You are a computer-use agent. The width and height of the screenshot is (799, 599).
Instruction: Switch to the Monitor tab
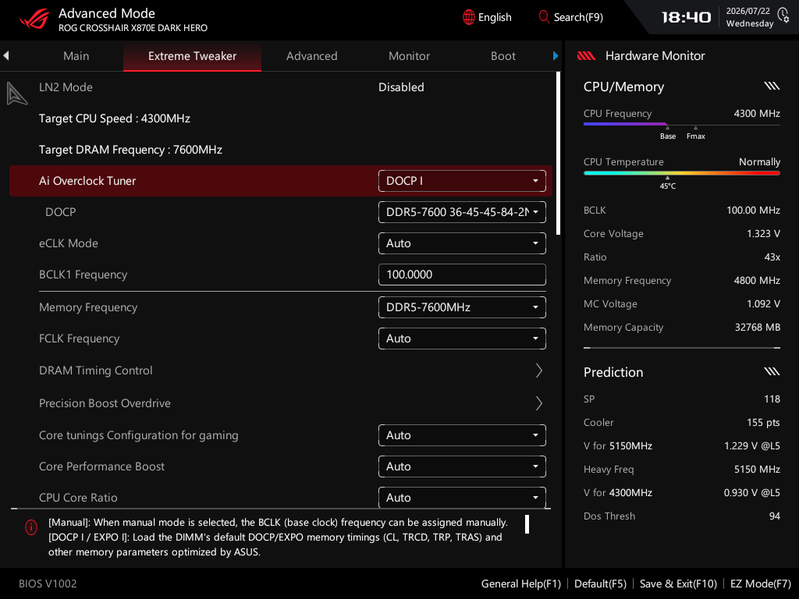[409, 56]
